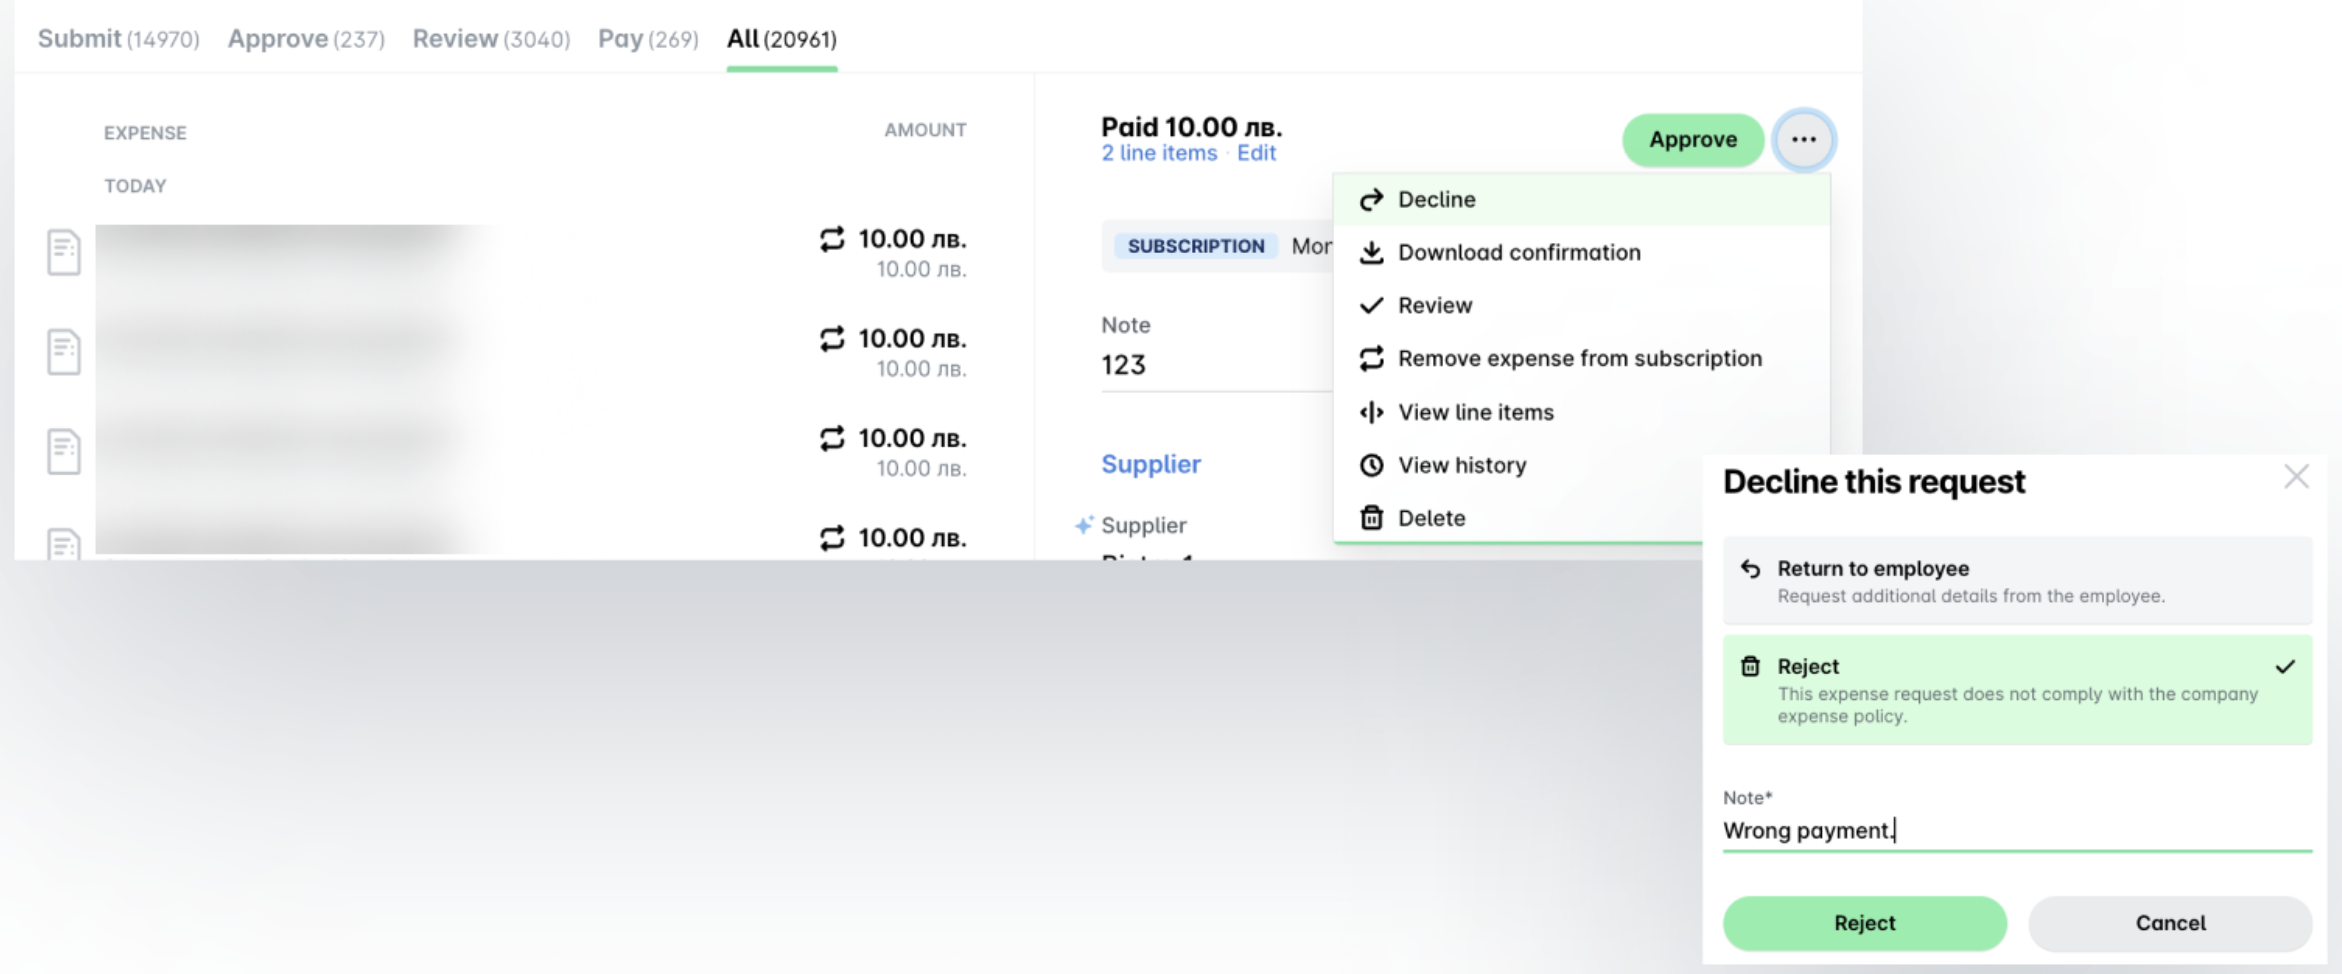
Task: Click the clock icon beside View history
Action: [x=1371, y=465]
